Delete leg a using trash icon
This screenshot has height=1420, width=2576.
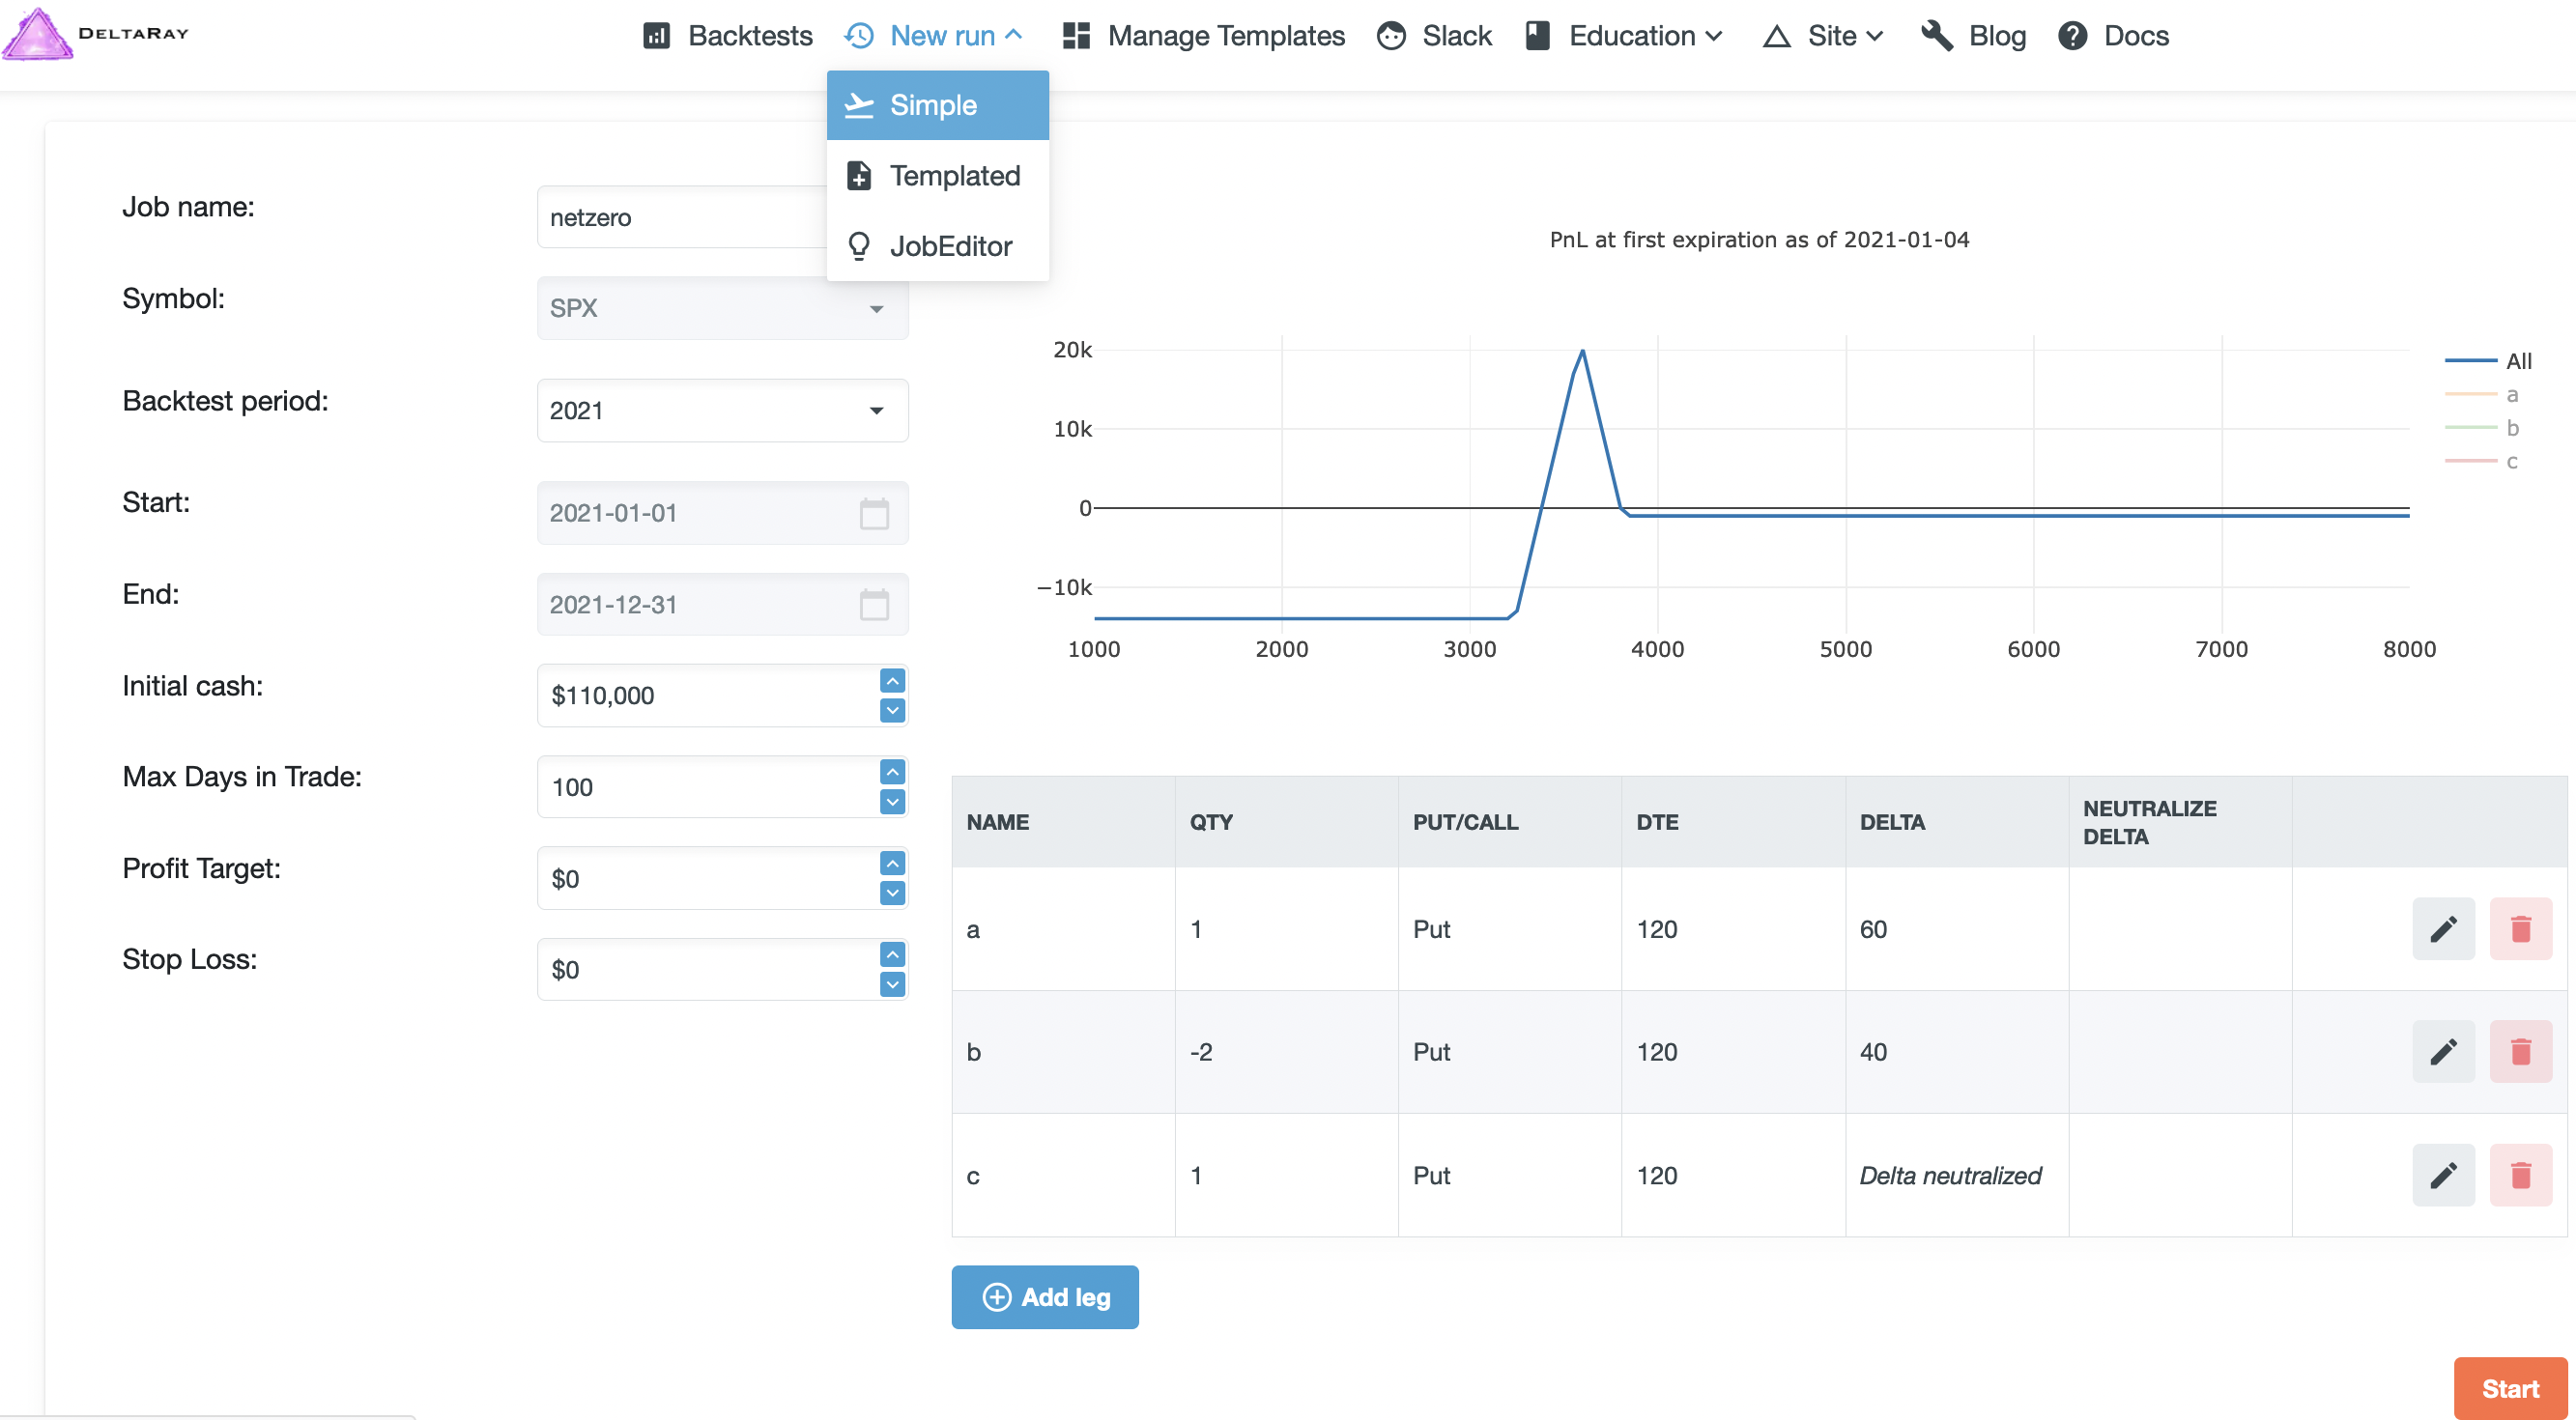[x=2519, y=929]
